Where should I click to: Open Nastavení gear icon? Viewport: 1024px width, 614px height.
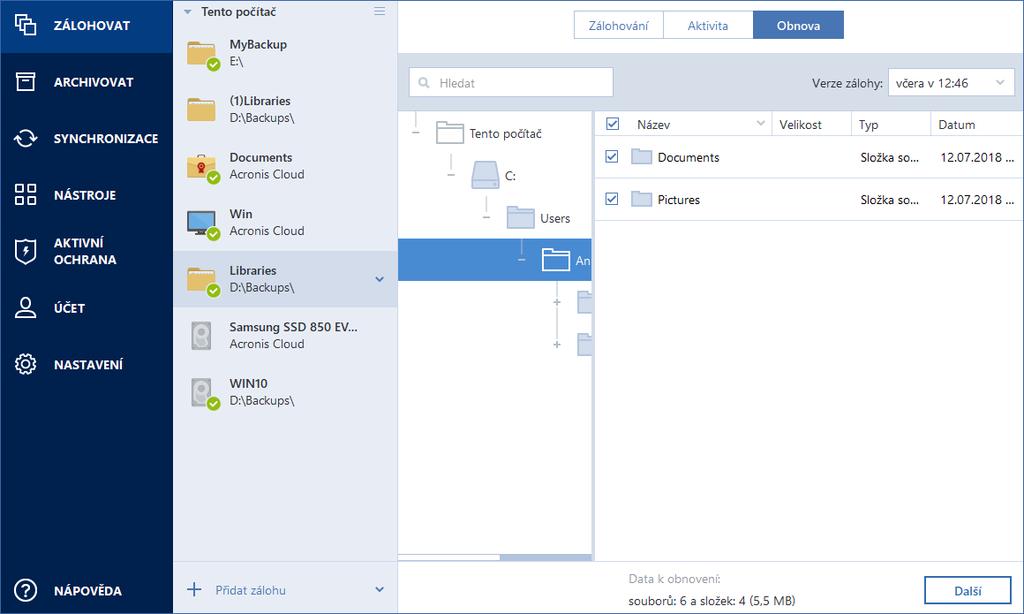point(25,364)
